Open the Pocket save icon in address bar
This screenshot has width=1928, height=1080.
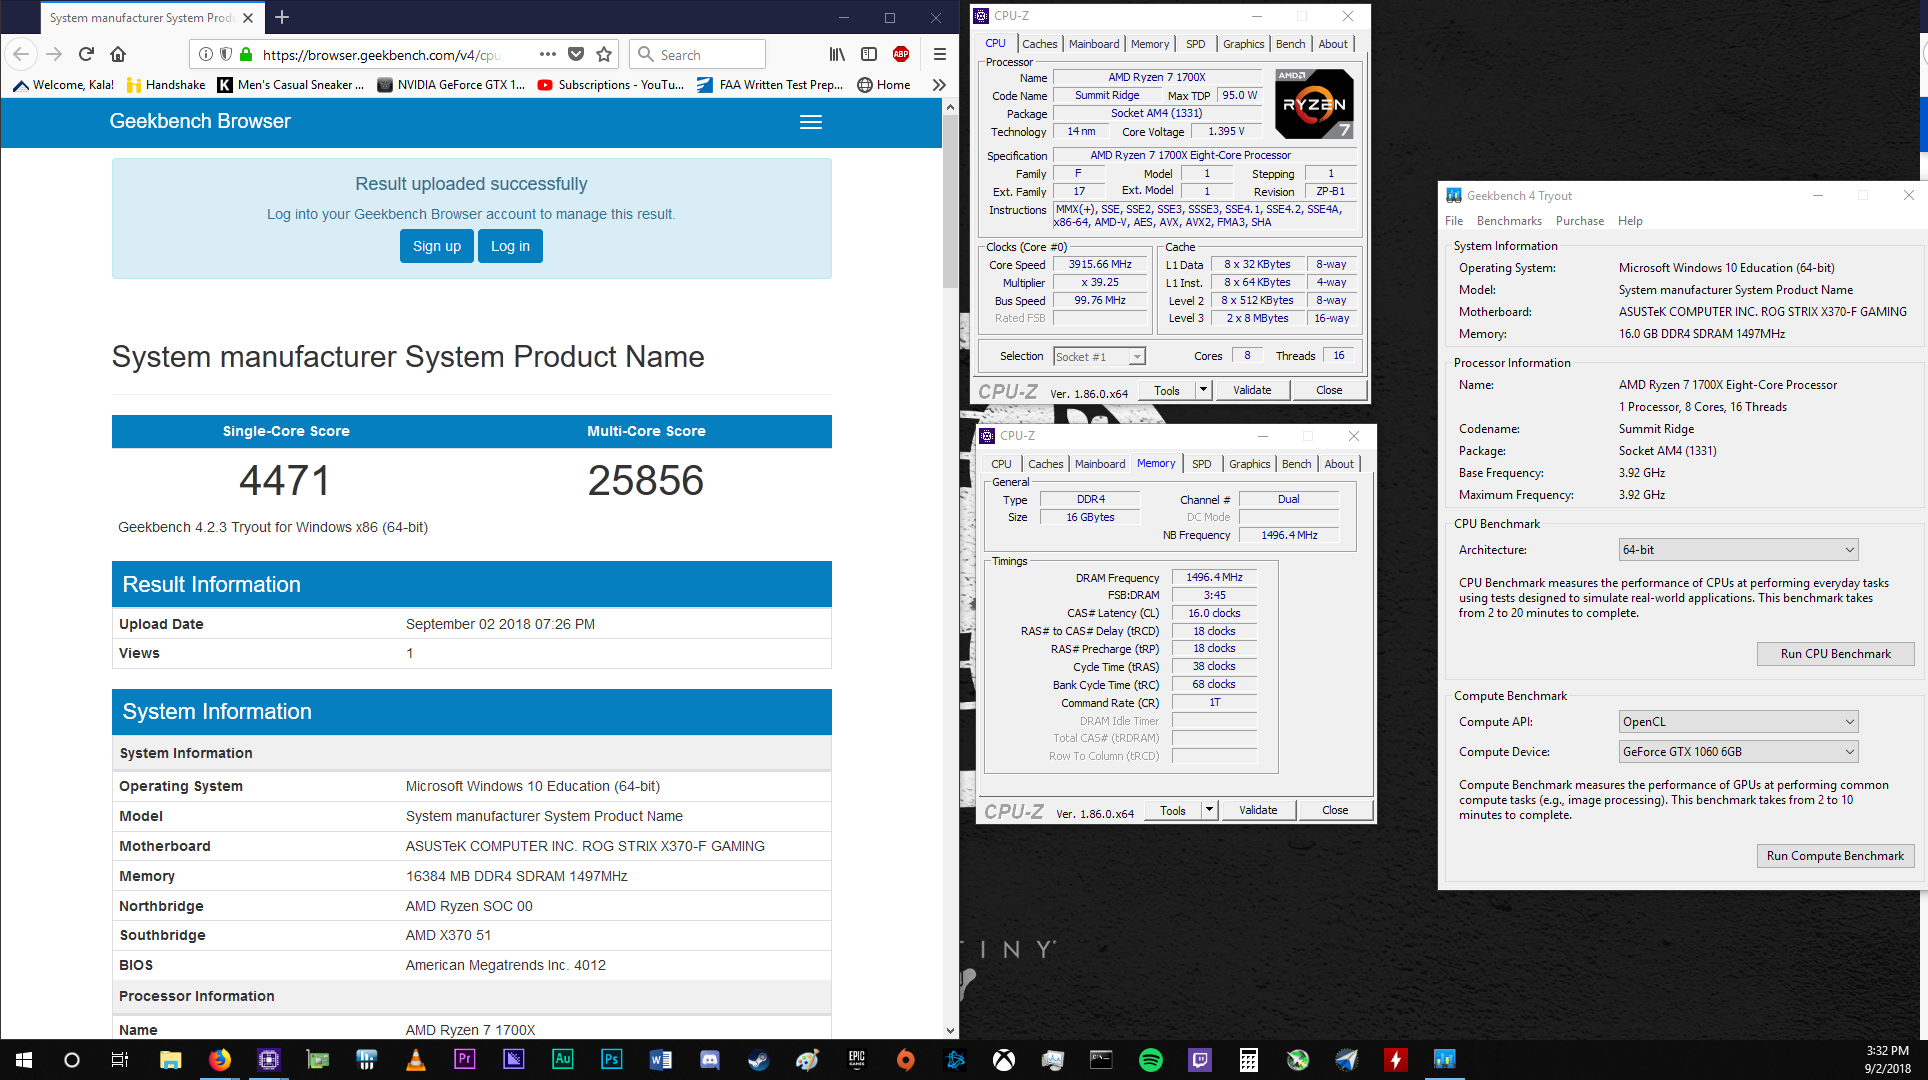576,54
